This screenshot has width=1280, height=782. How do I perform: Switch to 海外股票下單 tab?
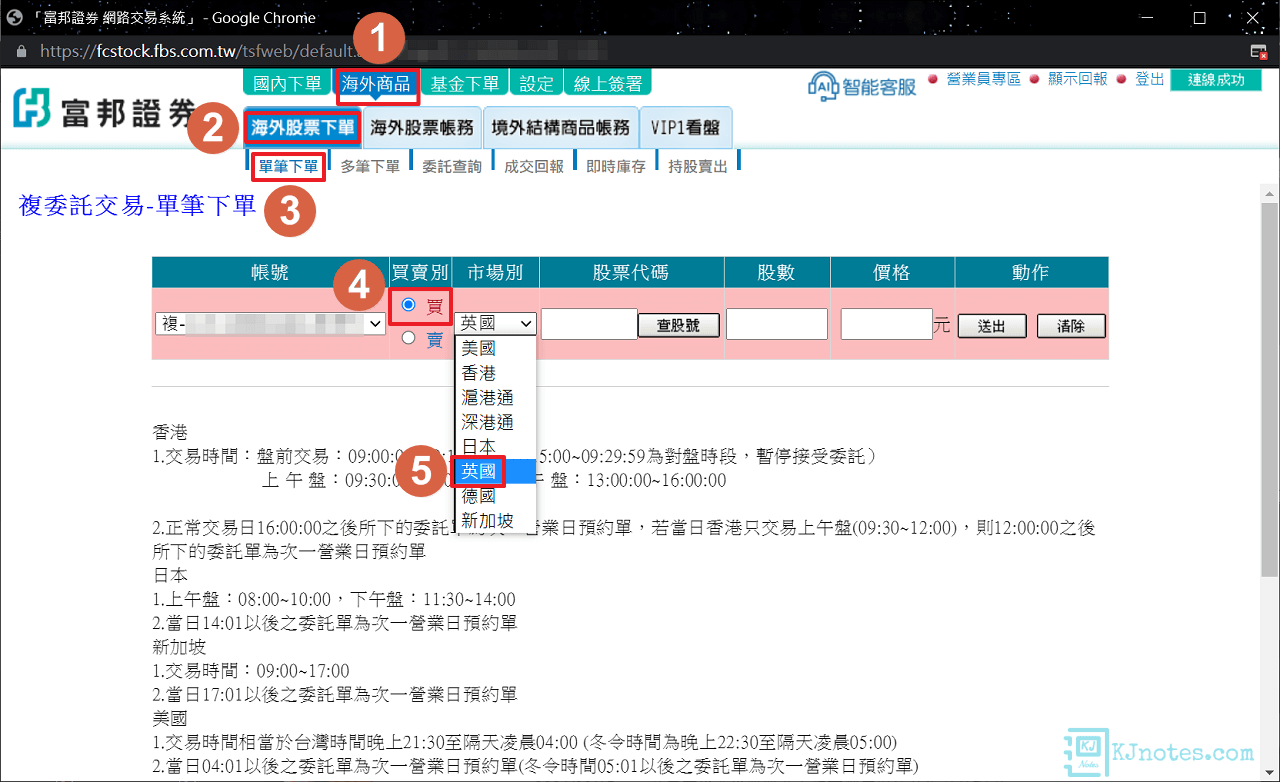303,128
